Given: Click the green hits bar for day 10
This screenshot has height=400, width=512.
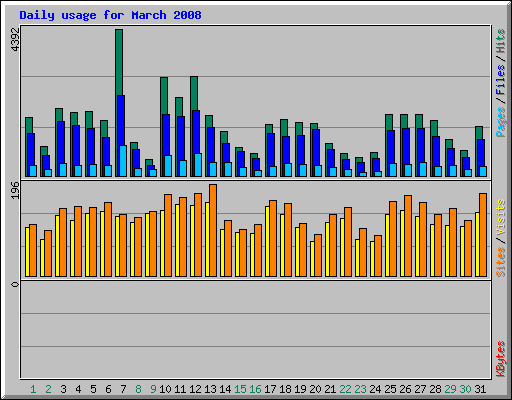Looking at the screenshot, I should (164, 96).
